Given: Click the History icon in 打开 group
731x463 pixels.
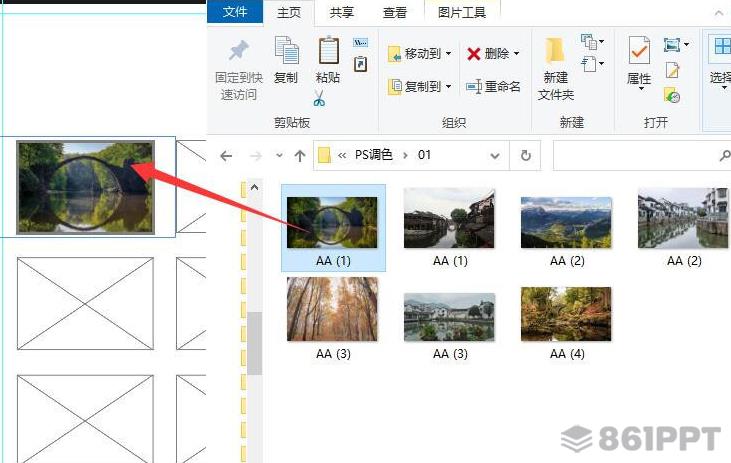Looking at the screenshot, I should [672, 96].
